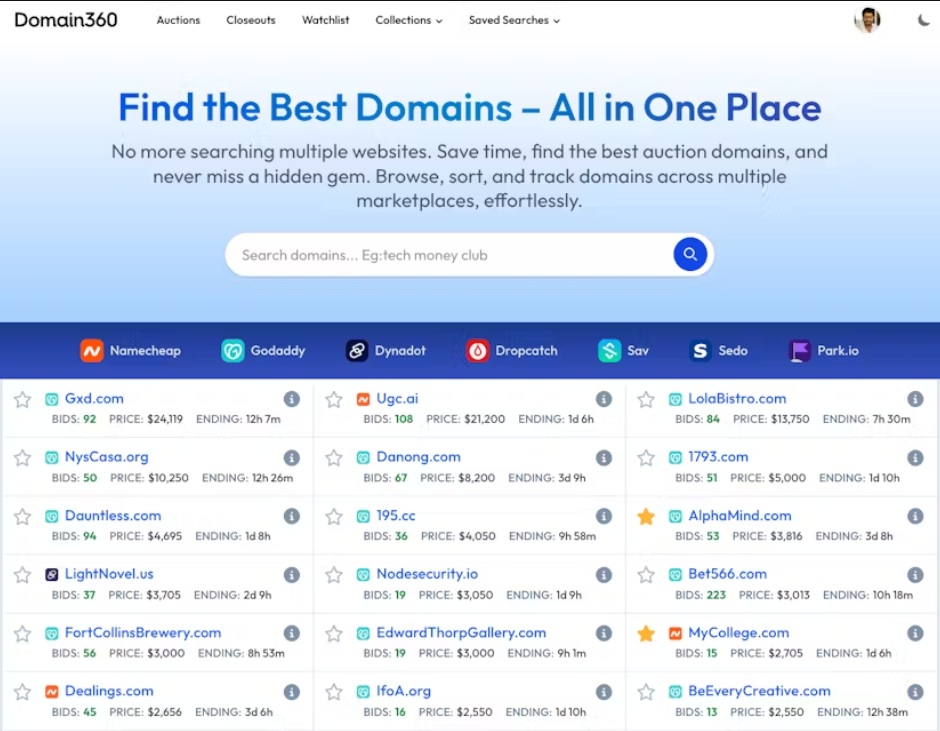Open the Dauntless.com domain link
The image size is (940, 731).
click(x=113, y=515)
